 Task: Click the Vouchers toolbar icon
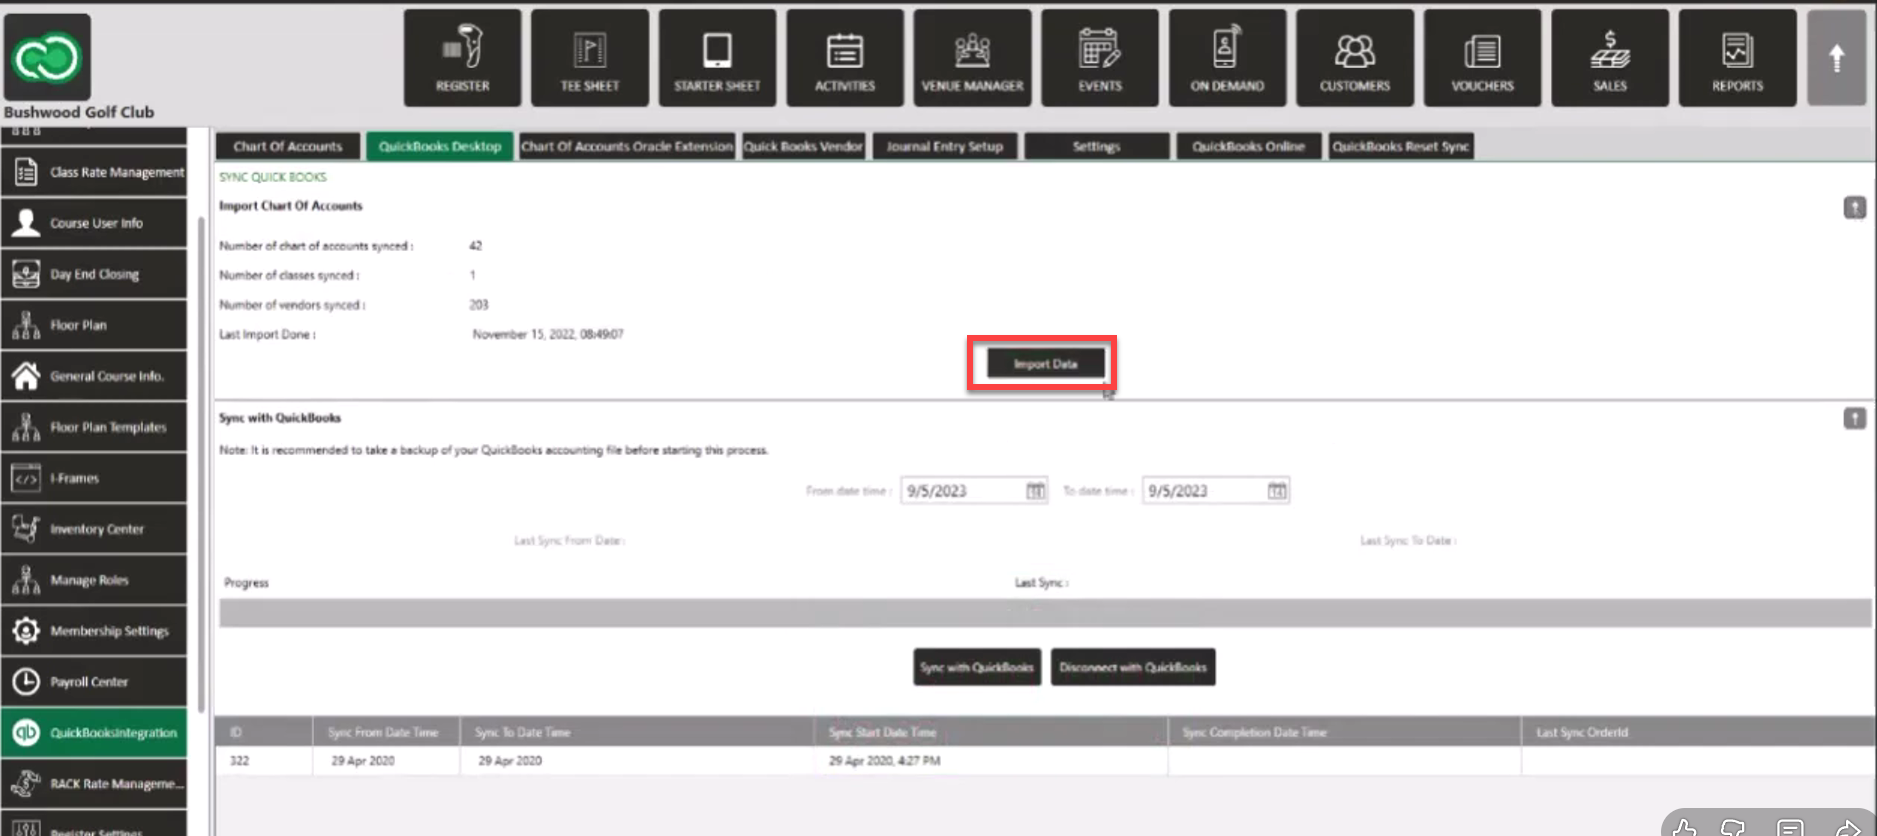point(1482,58)
